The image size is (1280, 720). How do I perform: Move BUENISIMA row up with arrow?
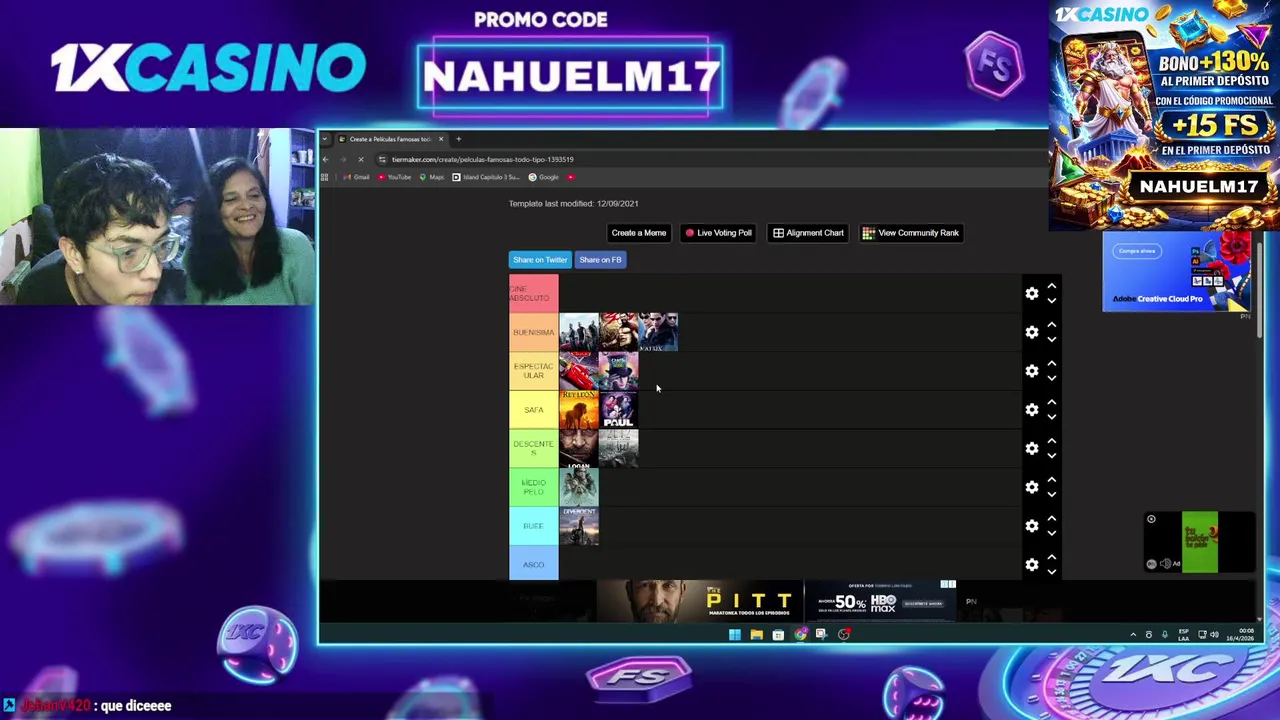[1051, 325]
